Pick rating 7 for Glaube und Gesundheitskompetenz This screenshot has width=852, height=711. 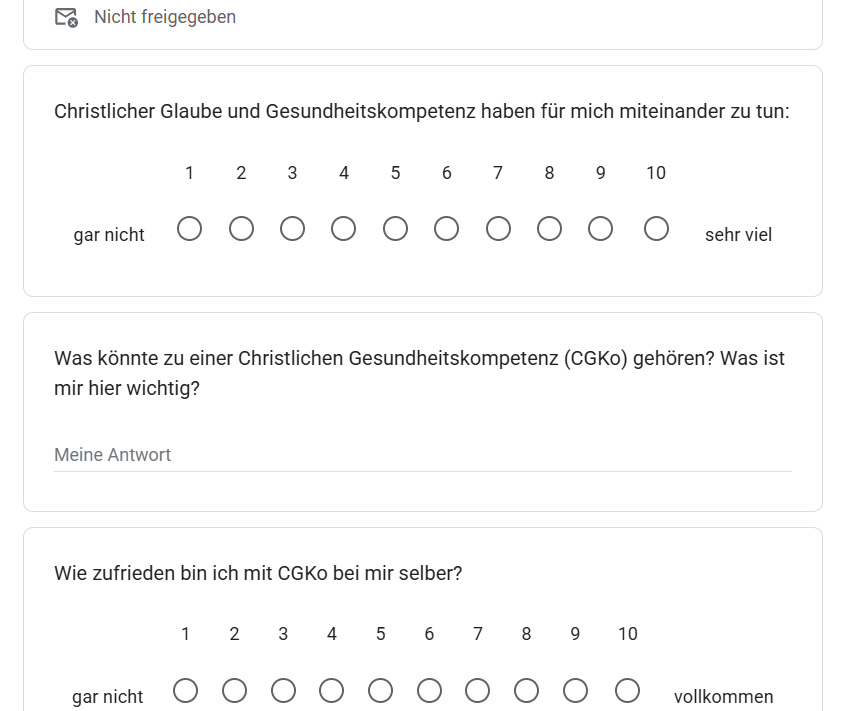(498, 229)
